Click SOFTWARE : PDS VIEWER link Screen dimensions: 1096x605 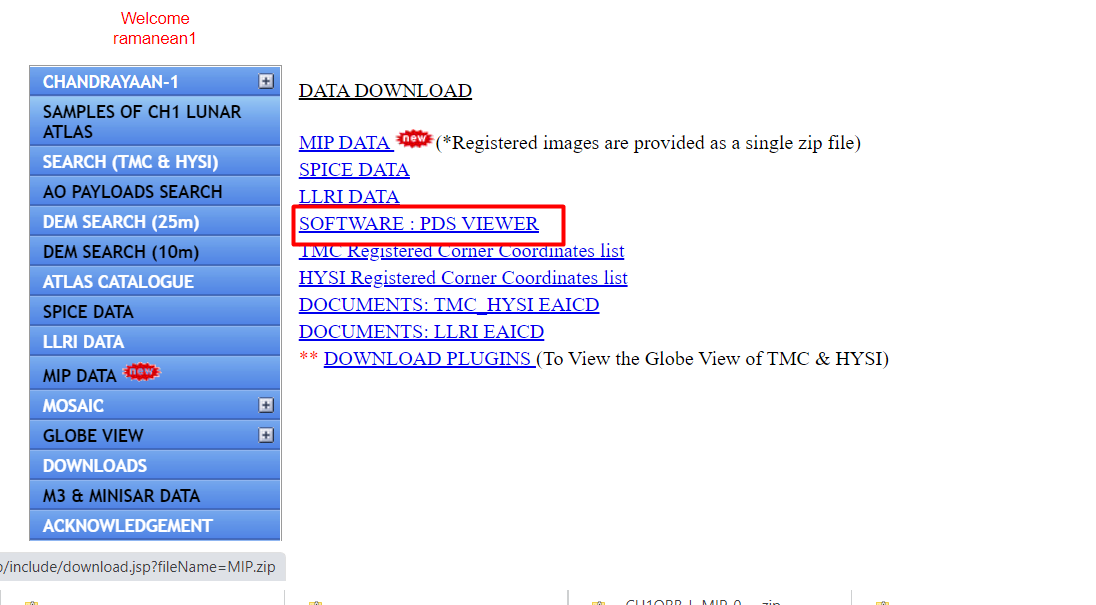point(419,224)
